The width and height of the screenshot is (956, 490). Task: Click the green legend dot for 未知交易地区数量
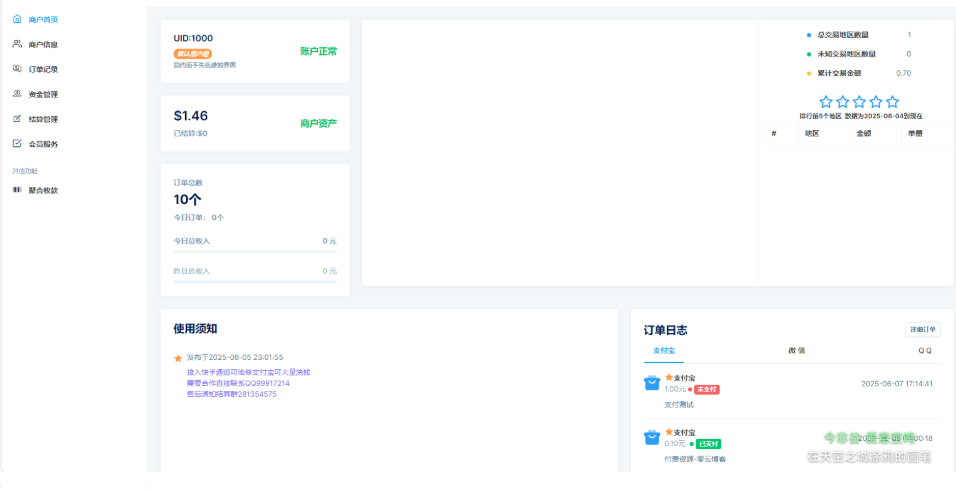tap(809, 54)
